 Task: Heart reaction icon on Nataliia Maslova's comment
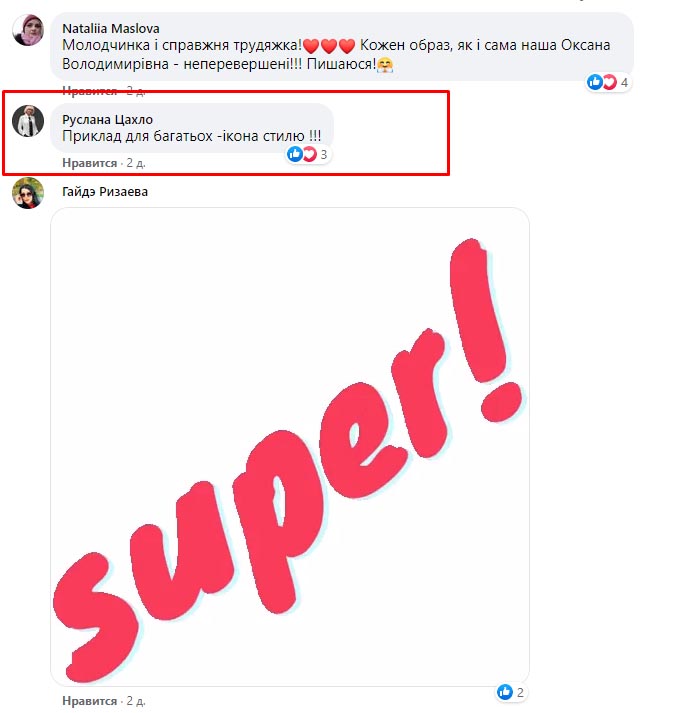[x=609, y=82]
